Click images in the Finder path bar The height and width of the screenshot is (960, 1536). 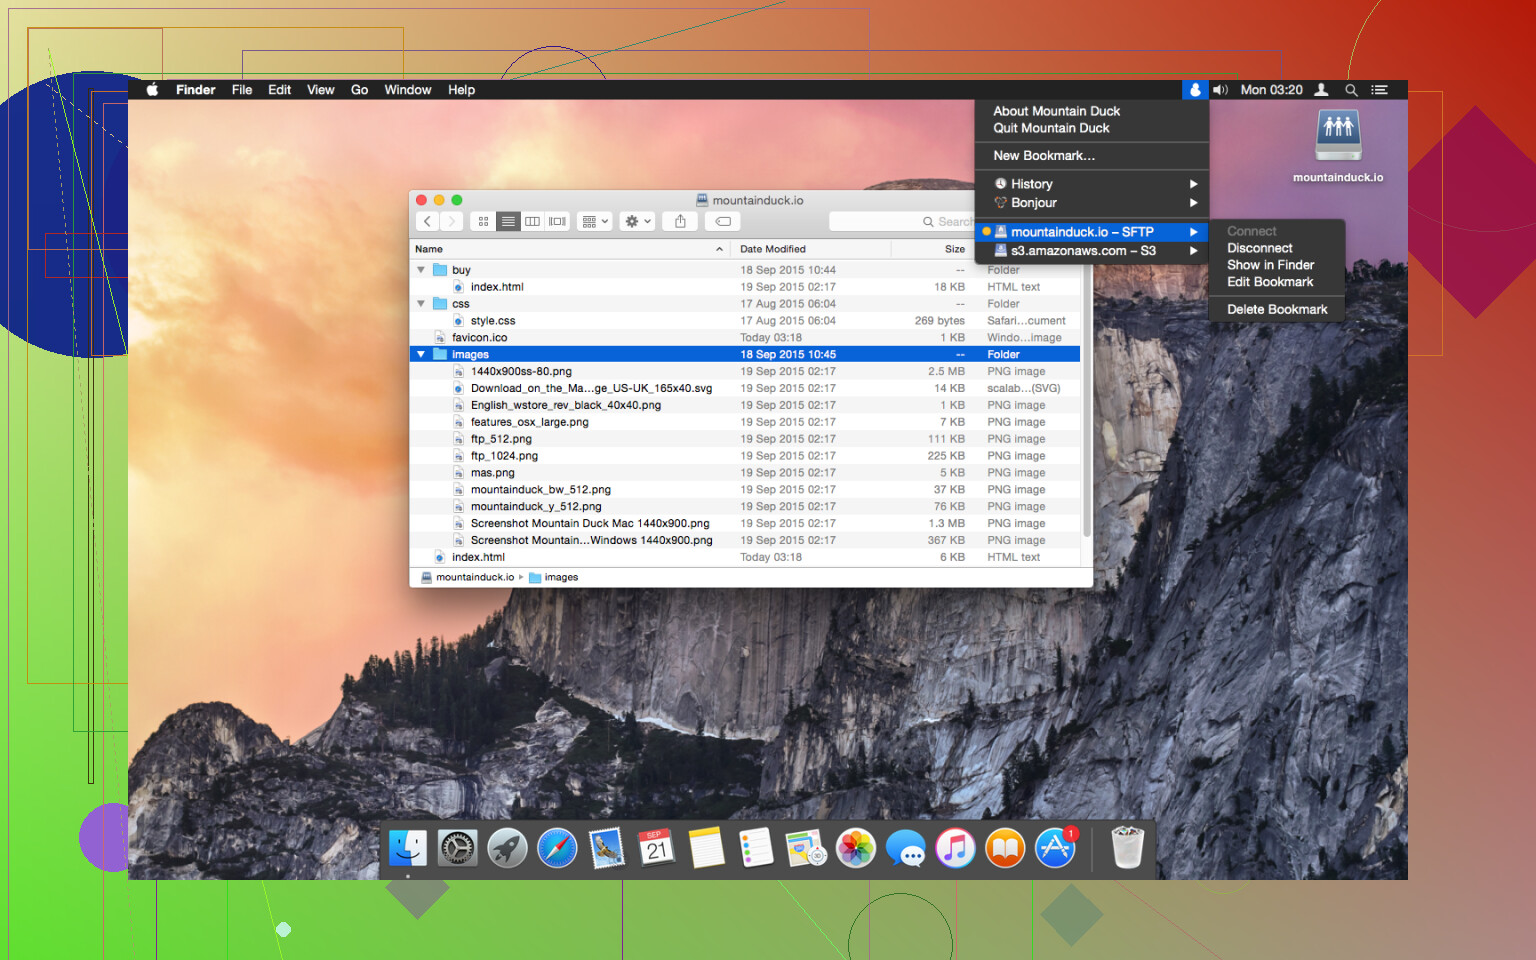[x=553, y=577]
